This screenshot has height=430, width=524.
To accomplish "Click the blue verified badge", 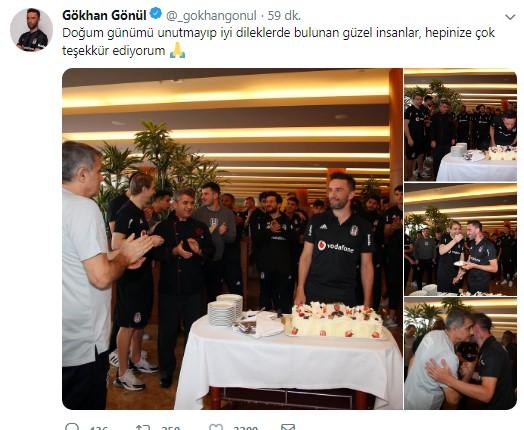I will [156, 14].
